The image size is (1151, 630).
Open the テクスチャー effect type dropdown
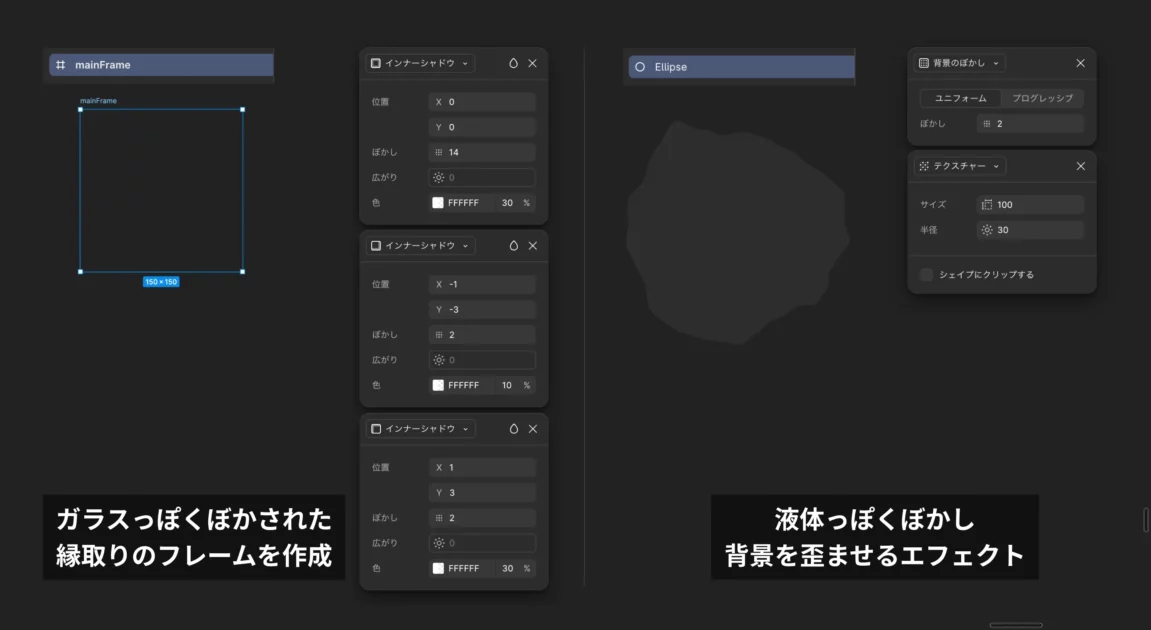[x=960, y=166]
